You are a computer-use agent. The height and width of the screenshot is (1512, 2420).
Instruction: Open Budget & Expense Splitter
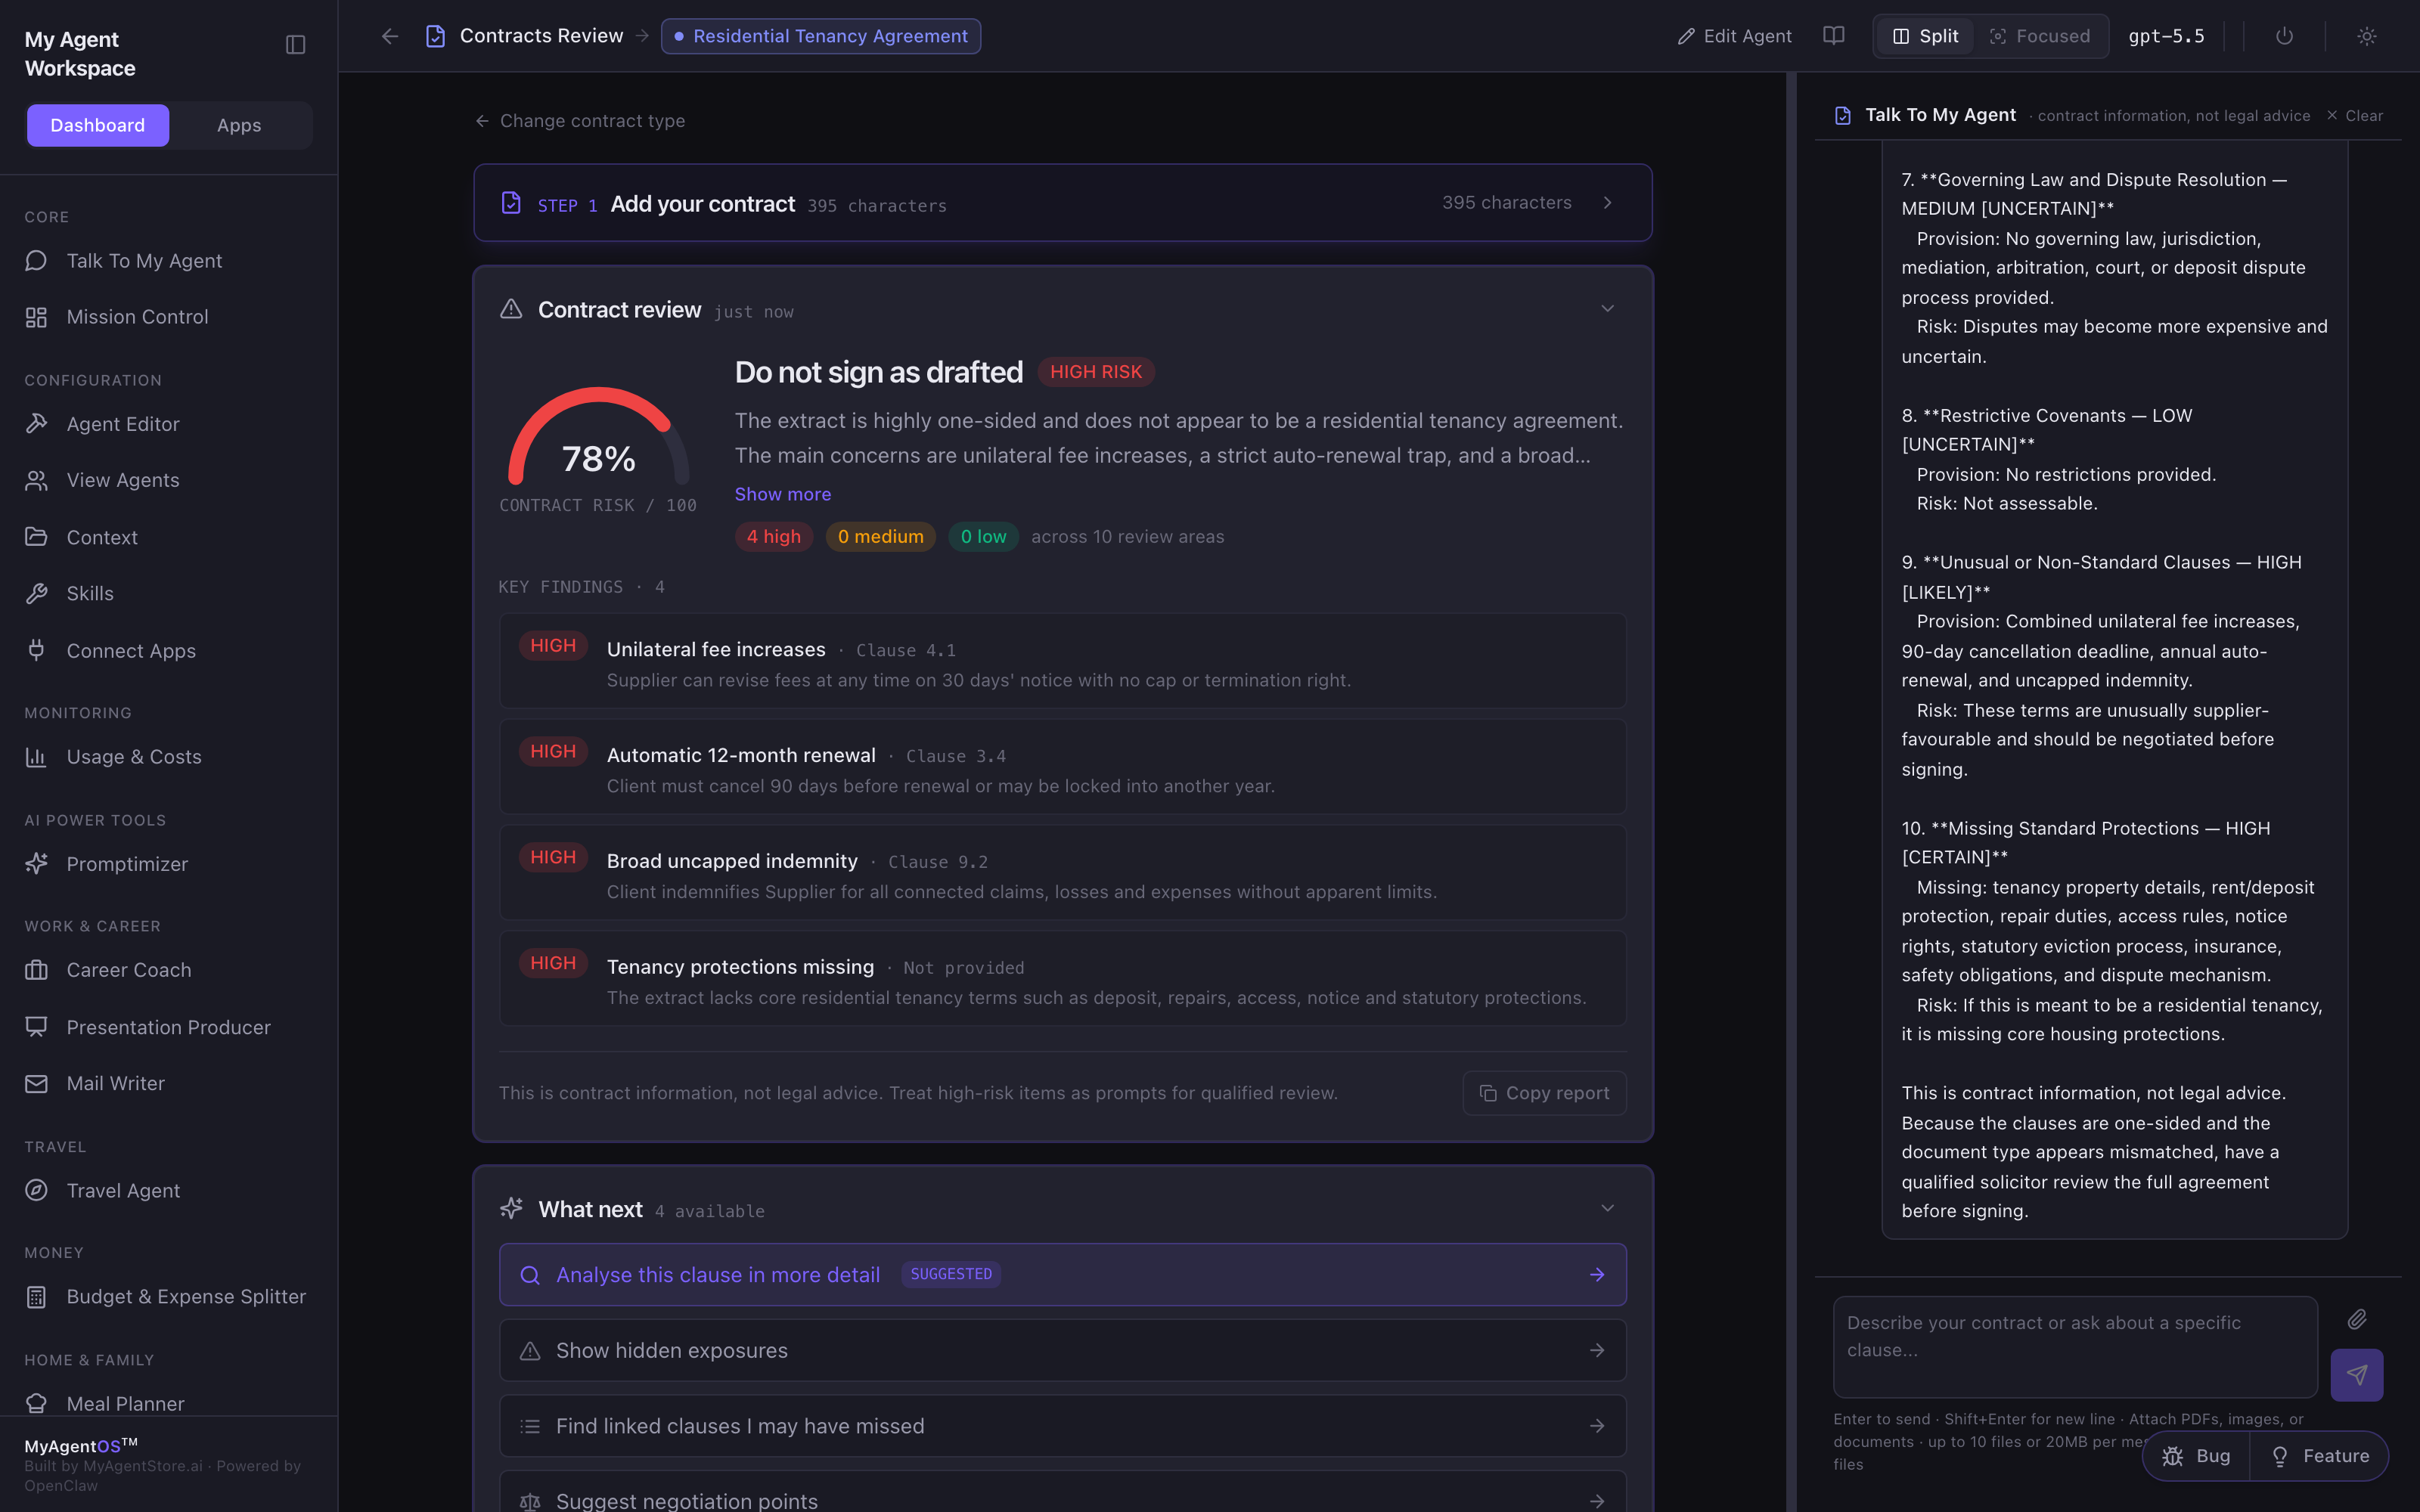(x=168, y=1297)
